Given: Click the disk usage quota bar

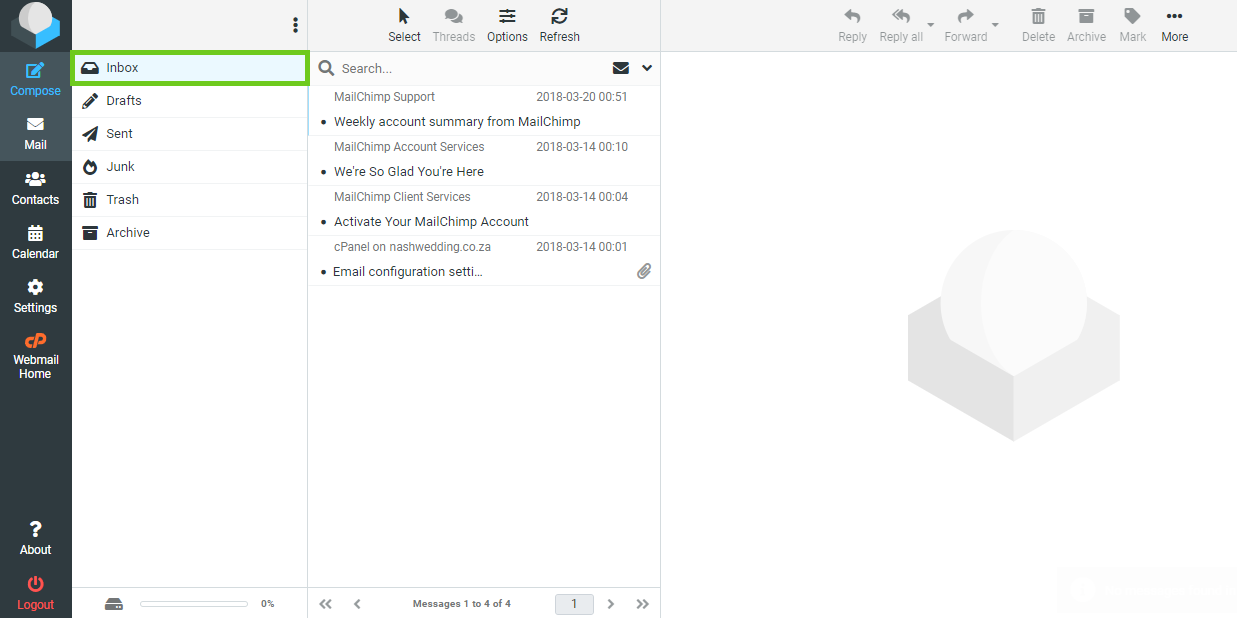Looking at the screenshot, I should [194, 604].
